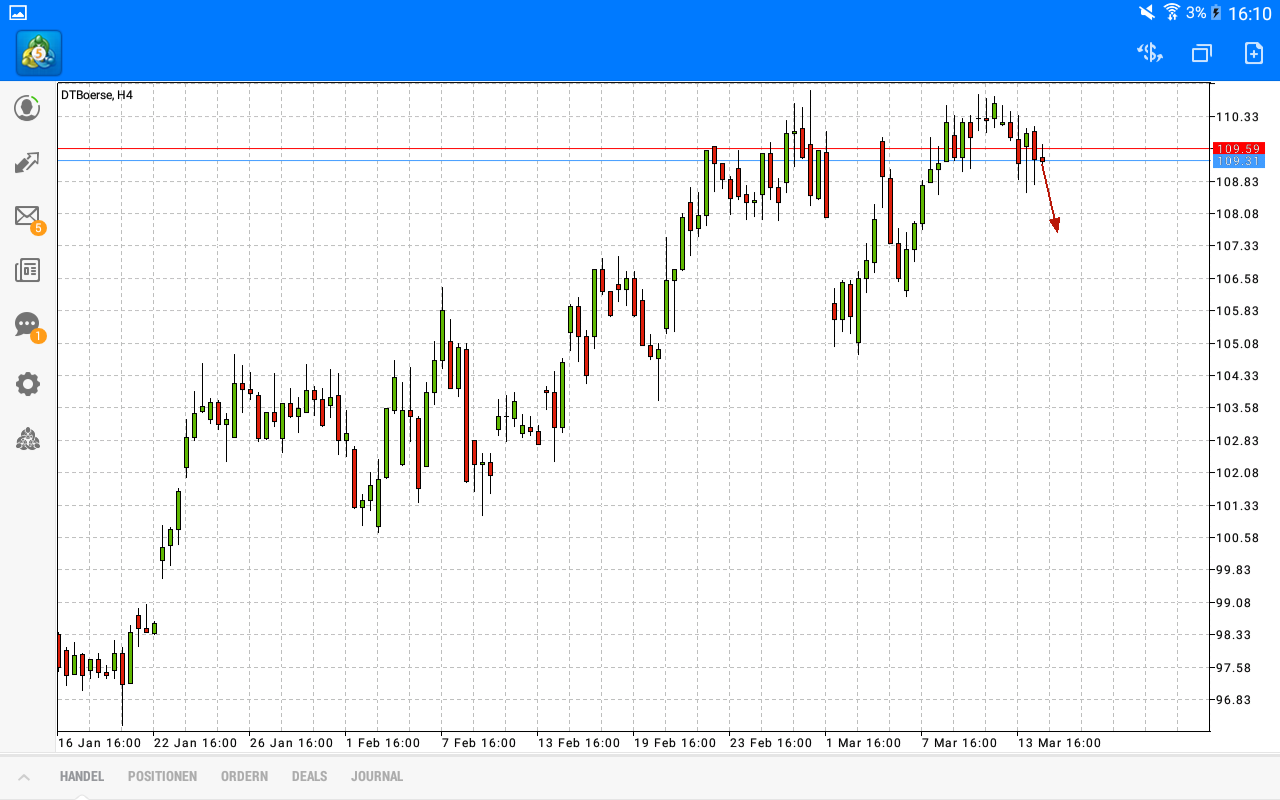Open the Settings gear in the sidebar
Image resolution: width=1280 pixels, height=800 pixels.
(x=27, y=384)
